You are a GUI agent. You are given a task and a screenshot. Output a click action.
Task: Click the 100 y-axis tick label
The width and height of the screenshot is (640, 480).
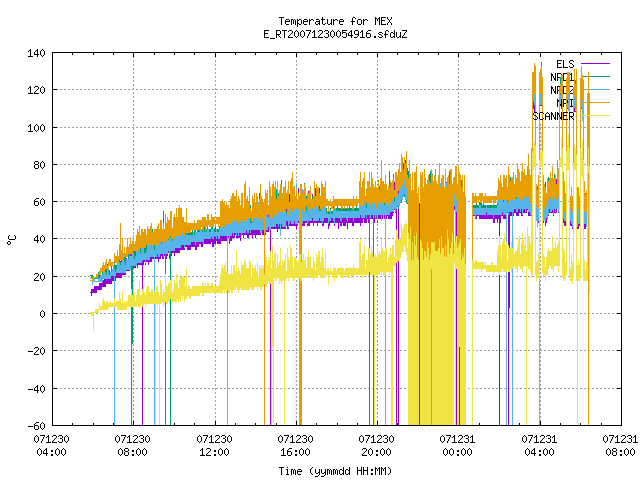[36, 128]
